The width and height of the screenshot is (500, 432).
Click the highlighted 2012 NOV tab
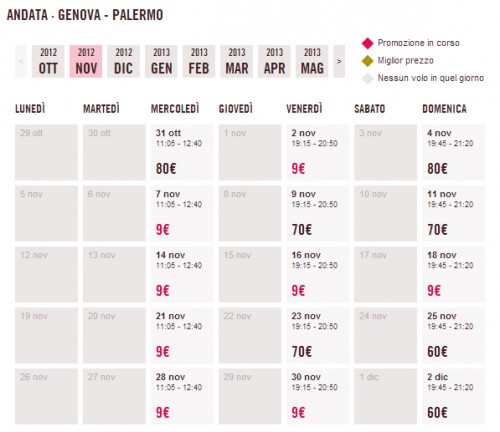[86, 62]
